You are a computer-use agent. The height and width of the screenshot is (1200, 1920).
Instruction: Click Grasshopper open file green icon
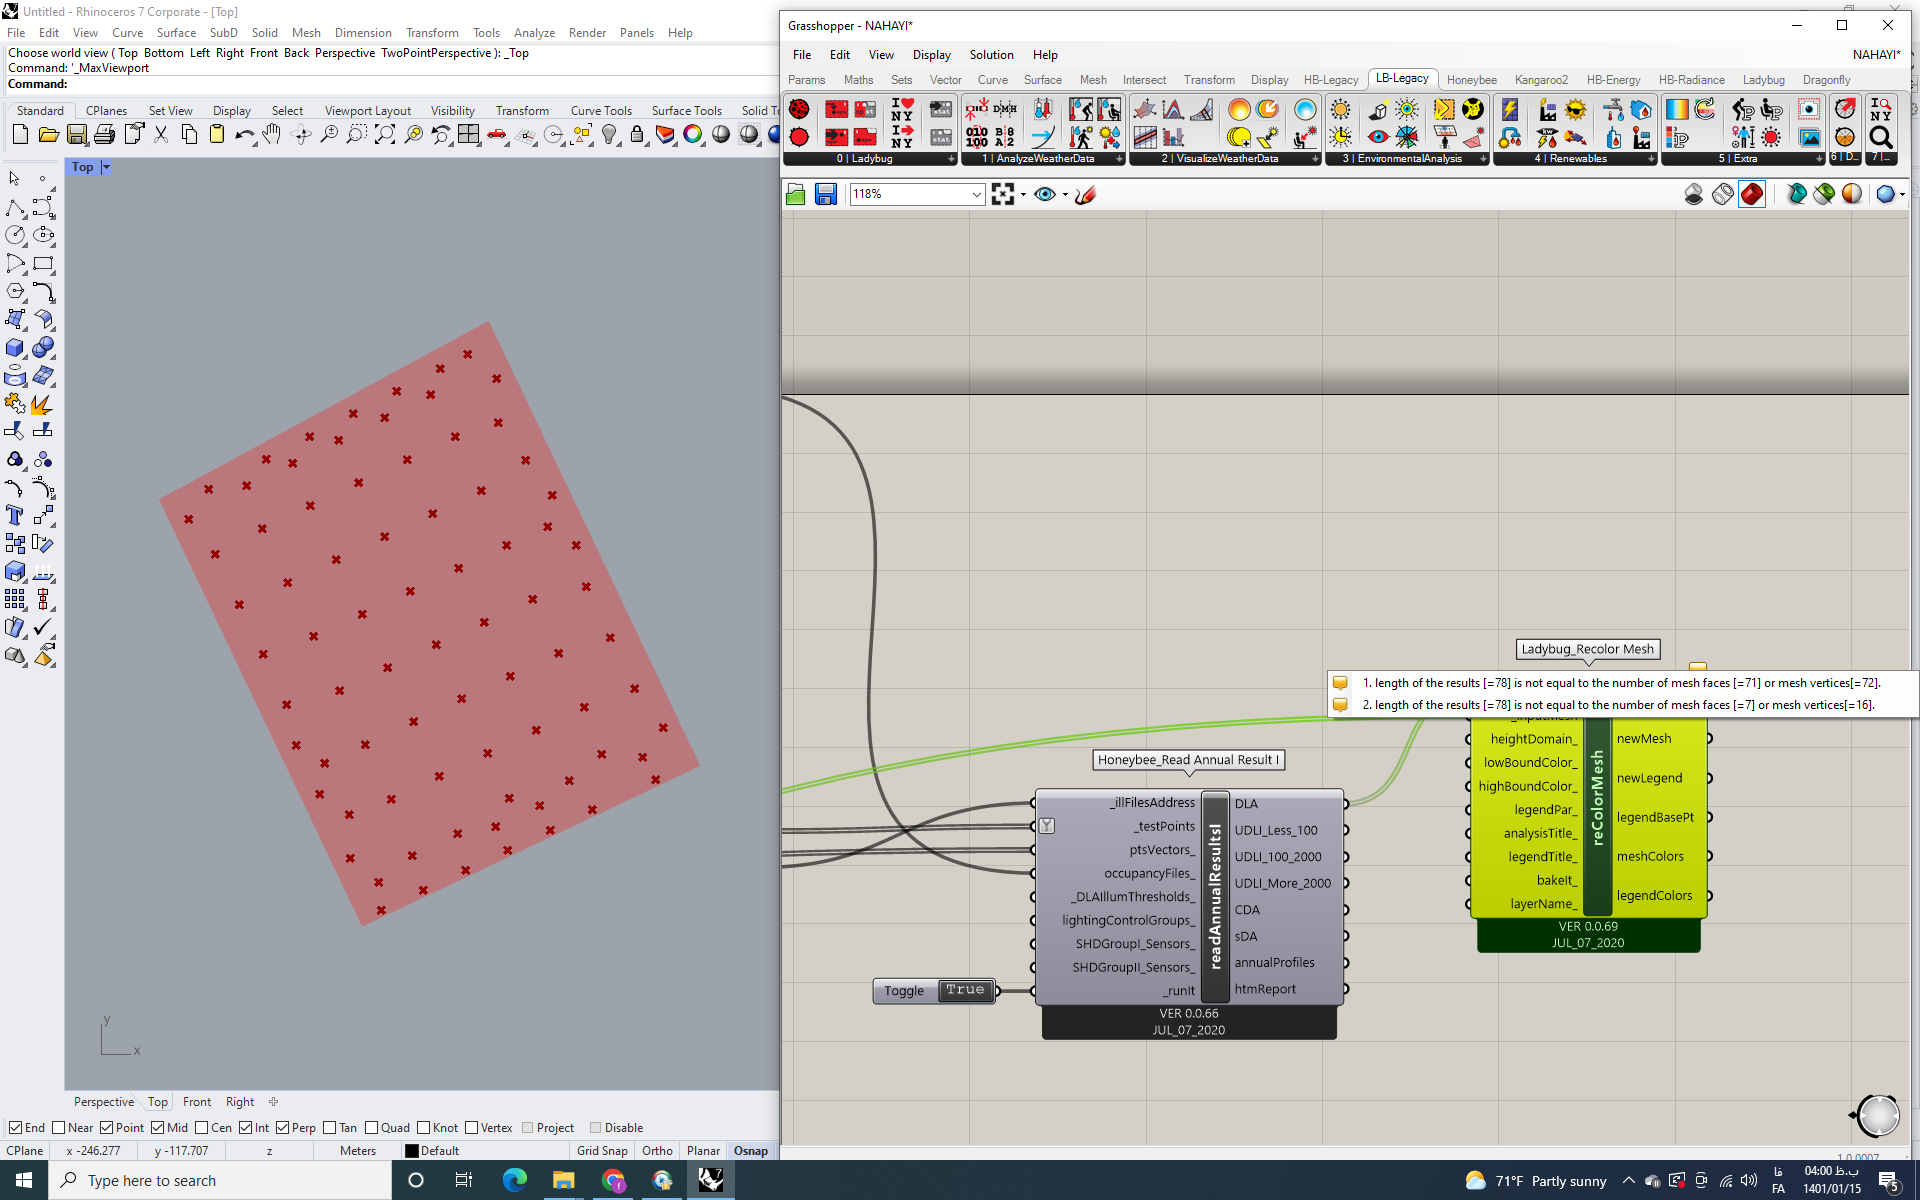[x=796, y=194]
